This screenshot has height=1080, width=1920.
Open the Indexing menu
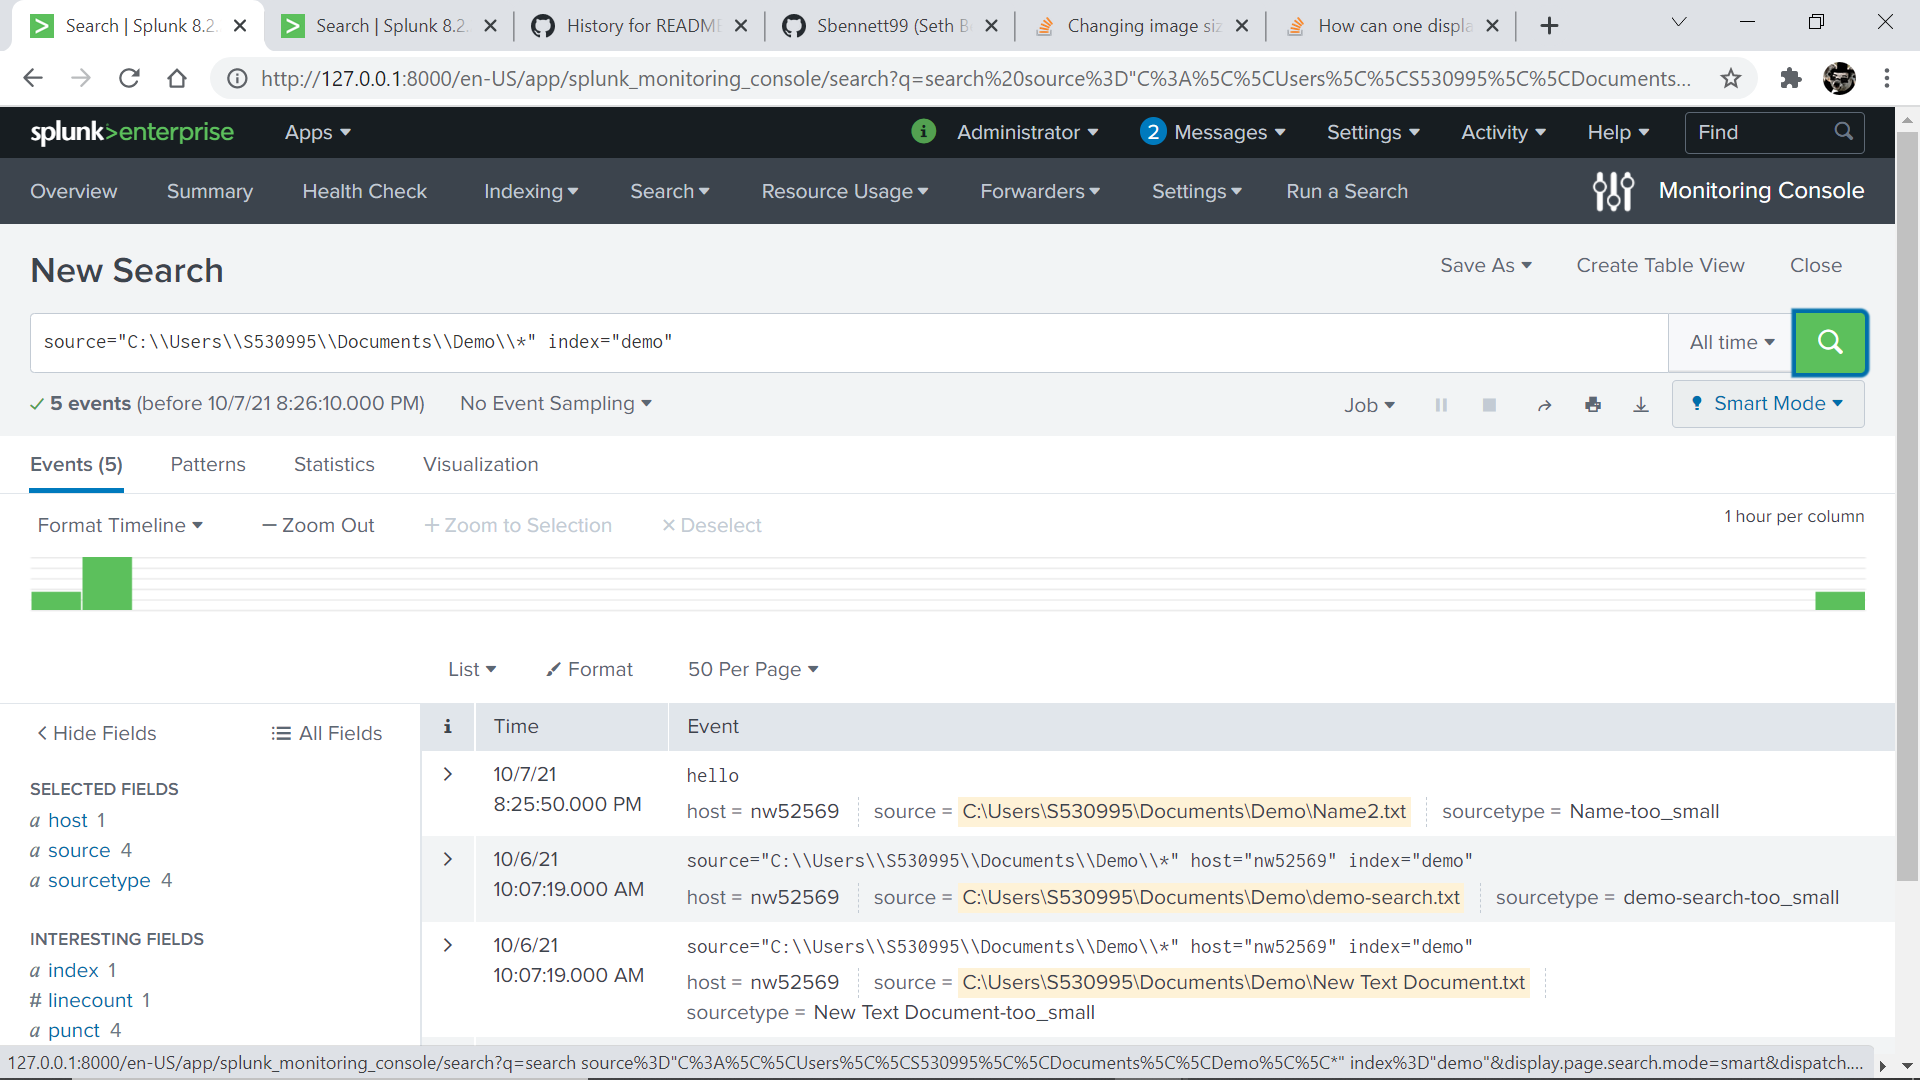[x=531, y=191]
